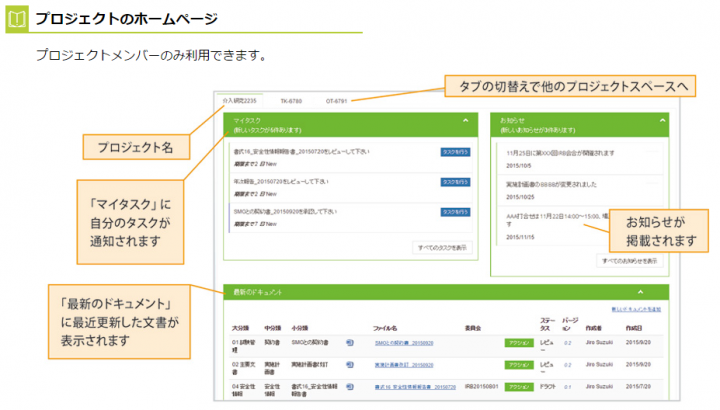Click the 作成者 column header
This screenshot has height=410, width=720.
593,328
